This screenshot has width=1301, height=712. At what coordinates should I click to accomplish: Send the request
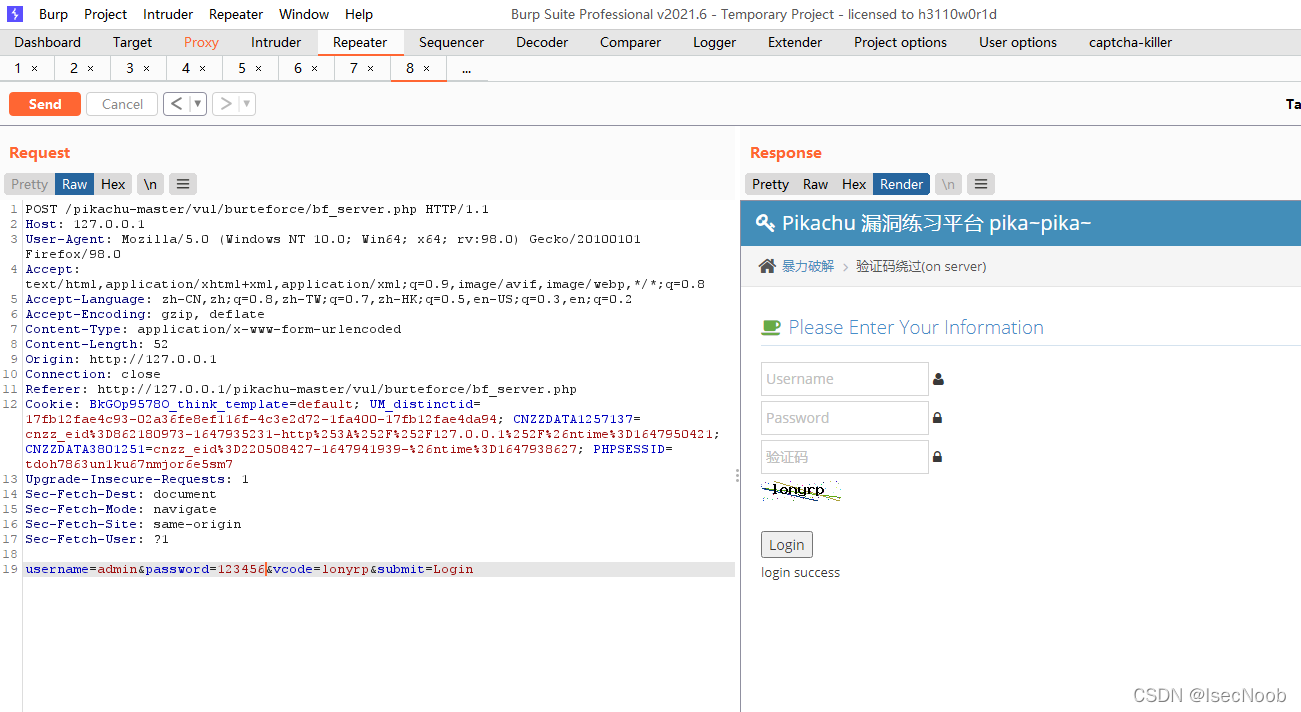(45, 104)
